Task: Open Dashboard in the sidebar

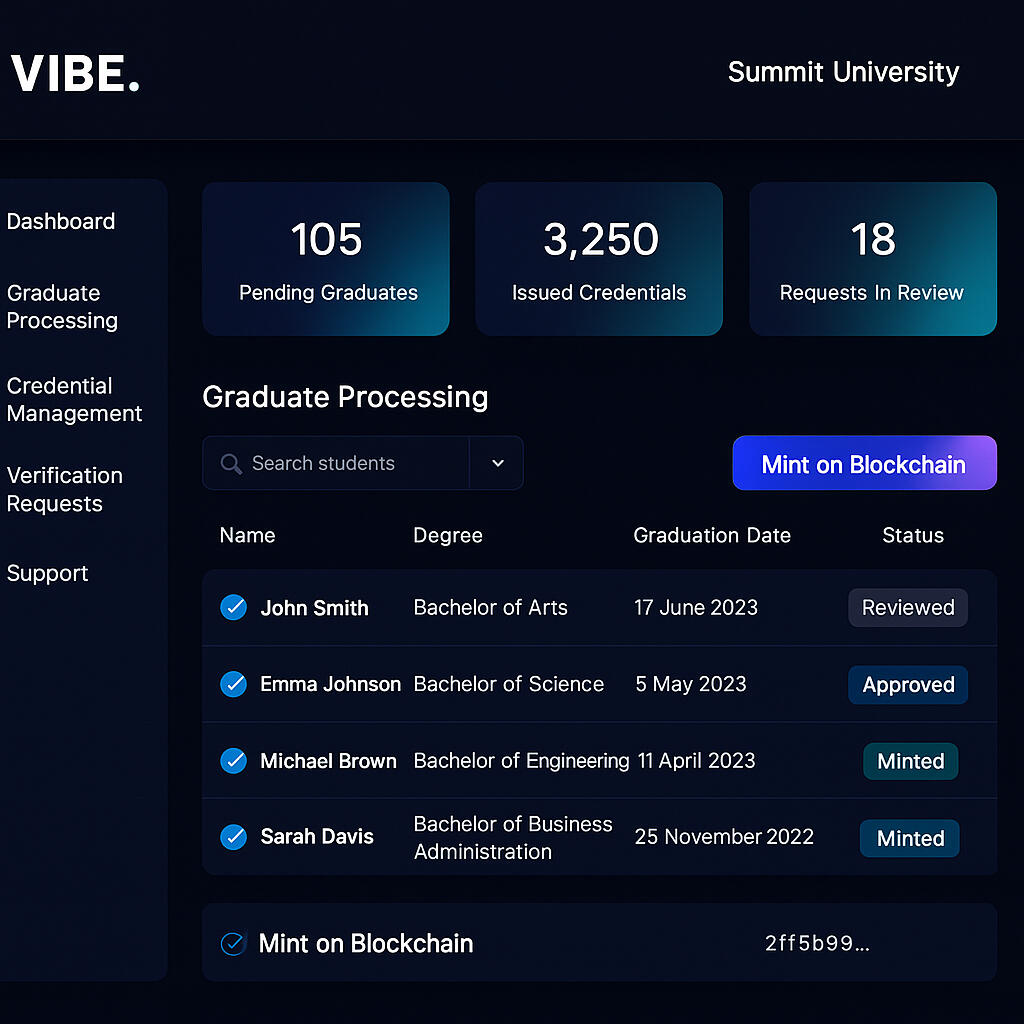Action: tap(61, 221)
